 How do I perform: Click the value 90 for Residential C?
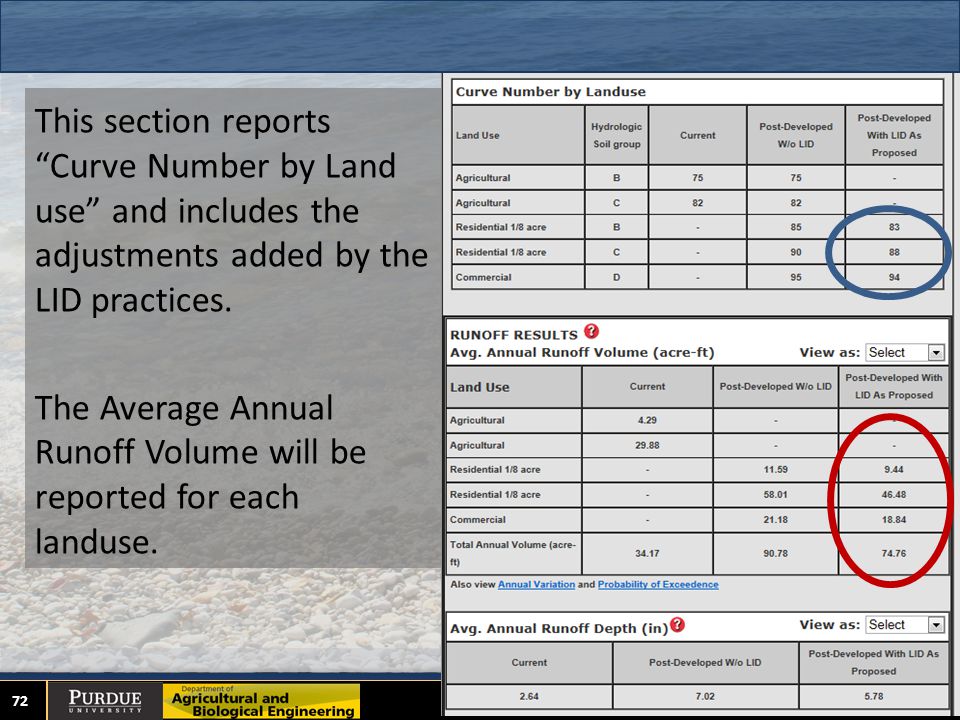coord(796,252)
